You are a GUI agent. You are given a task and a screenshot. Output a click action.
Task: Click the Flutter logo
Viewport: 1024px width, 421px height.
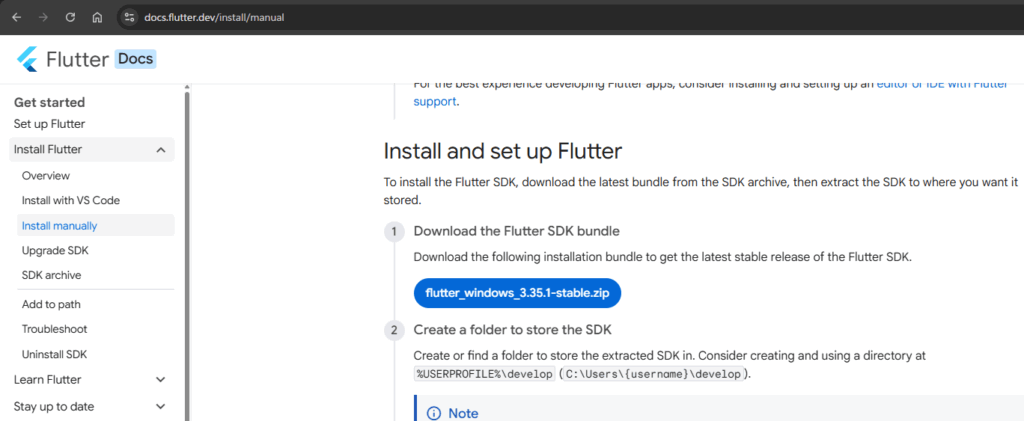27,59
